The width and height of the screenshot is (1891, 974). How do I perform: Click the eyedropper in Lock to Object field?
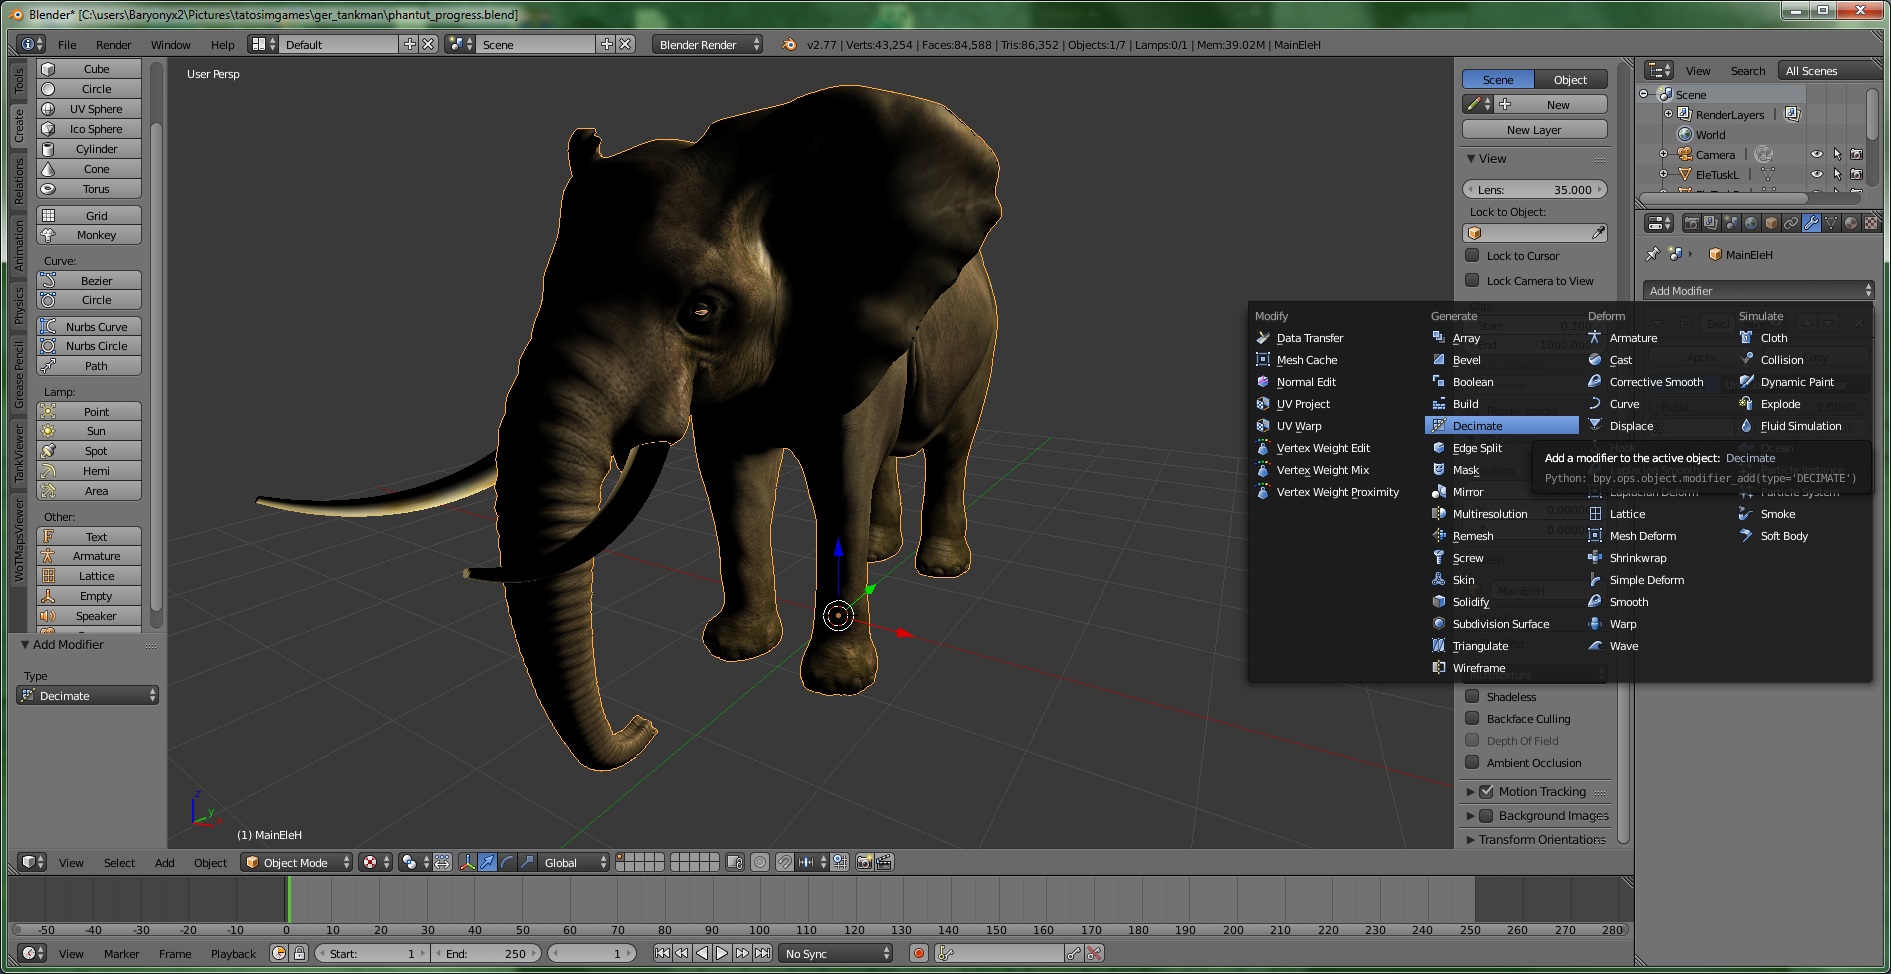pos(1598,233)
